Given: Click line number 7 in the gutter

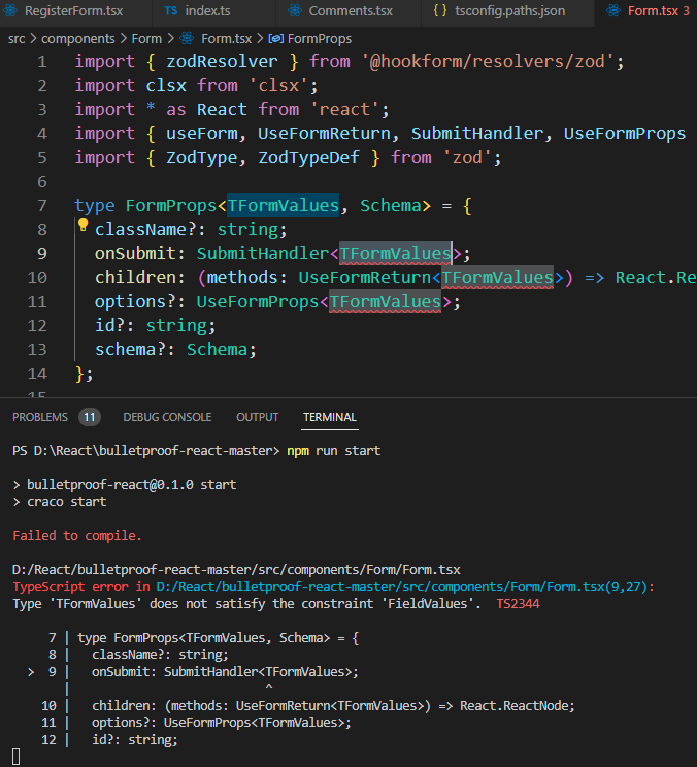Looking at the screenshot, I should pyautogui.click(x=42, y=205).
